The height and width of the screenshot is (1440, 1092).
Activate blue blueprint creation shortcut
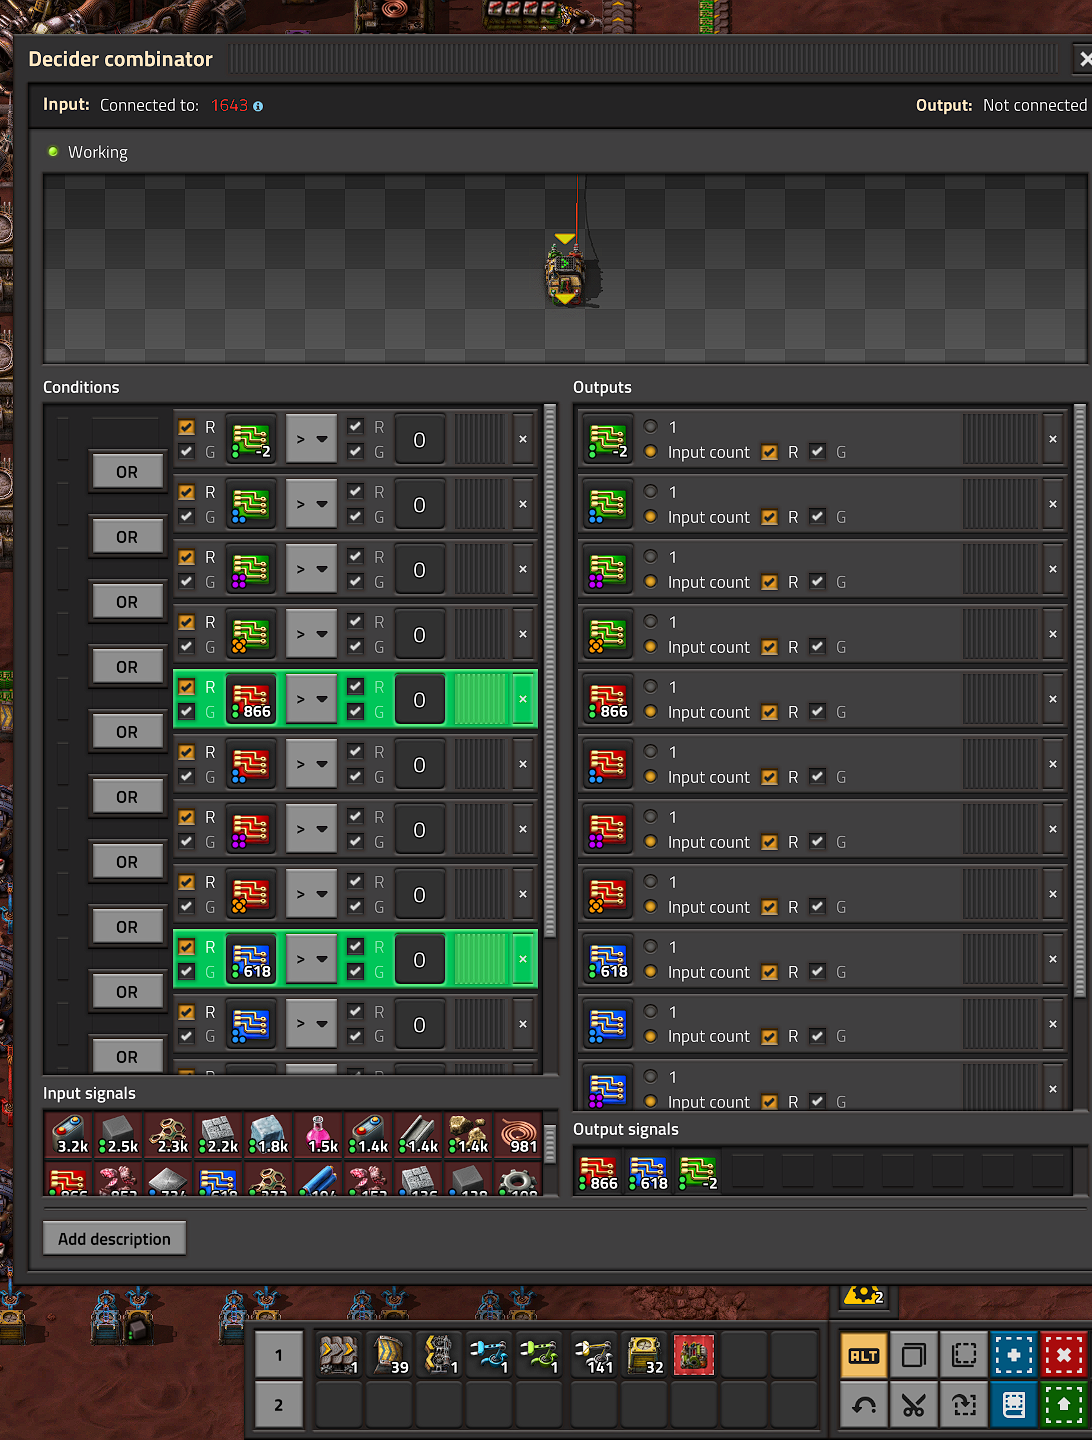tap(1013, 1356)
